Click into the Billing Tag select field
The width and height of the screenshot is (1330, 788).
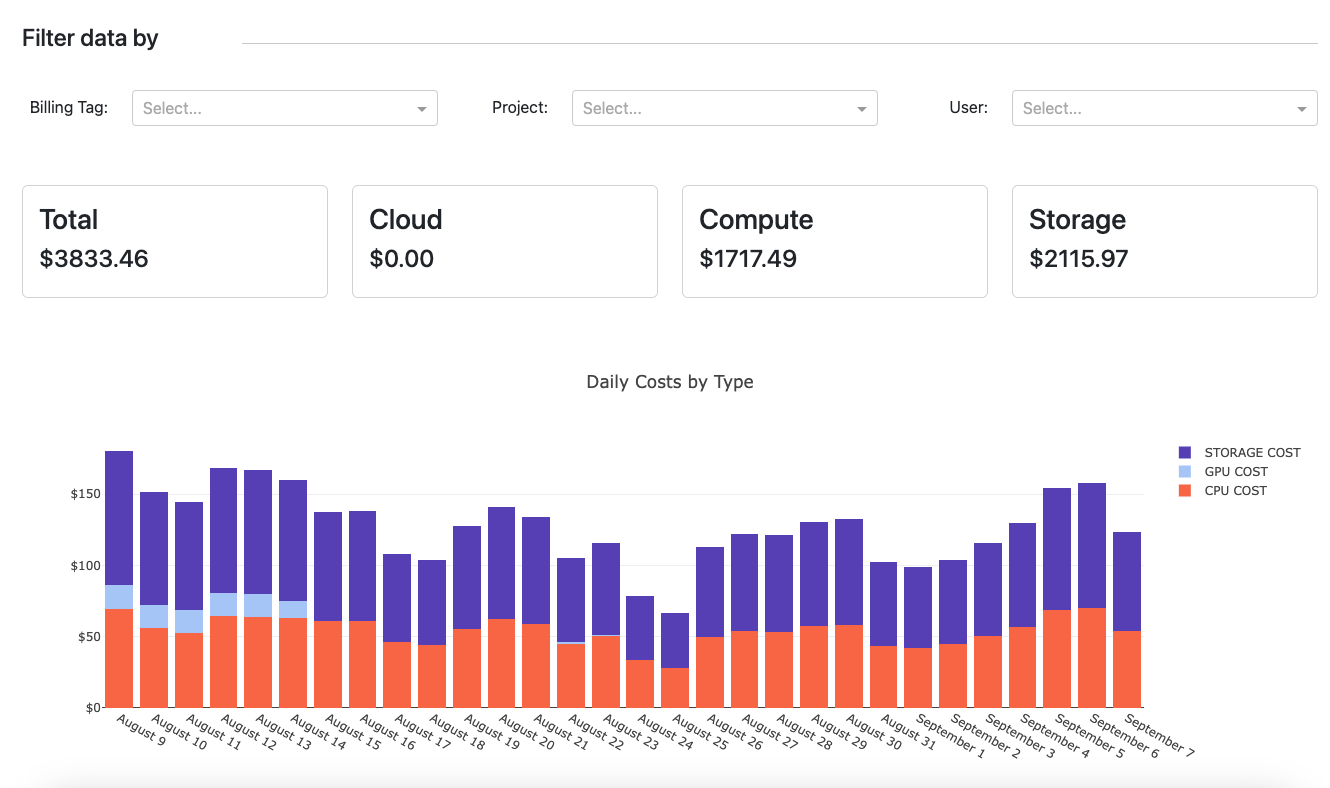coord(285,108)
